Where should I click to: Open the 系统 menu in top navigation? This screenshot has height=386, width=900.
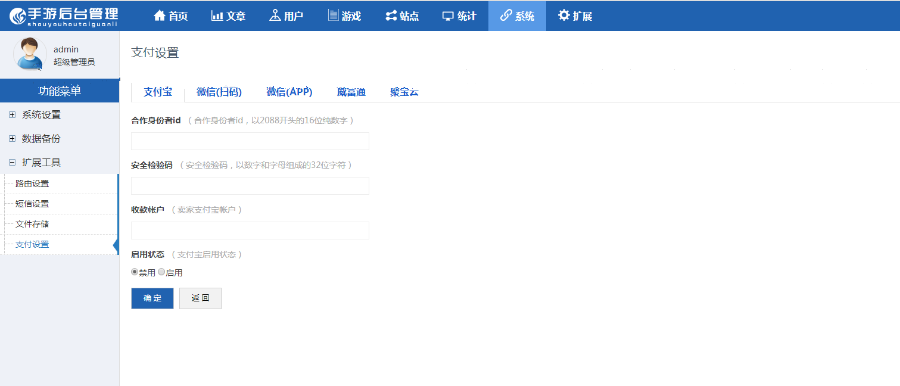click(517, 16)
